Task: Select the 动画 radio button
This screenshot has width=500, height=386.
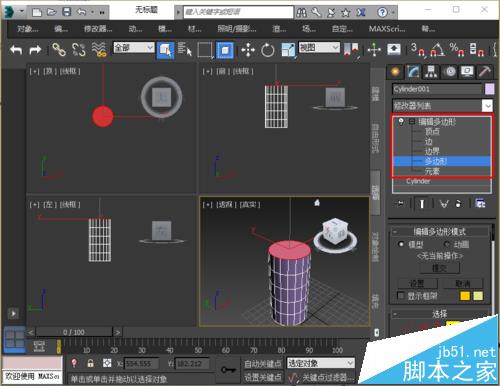Action: 447,244
